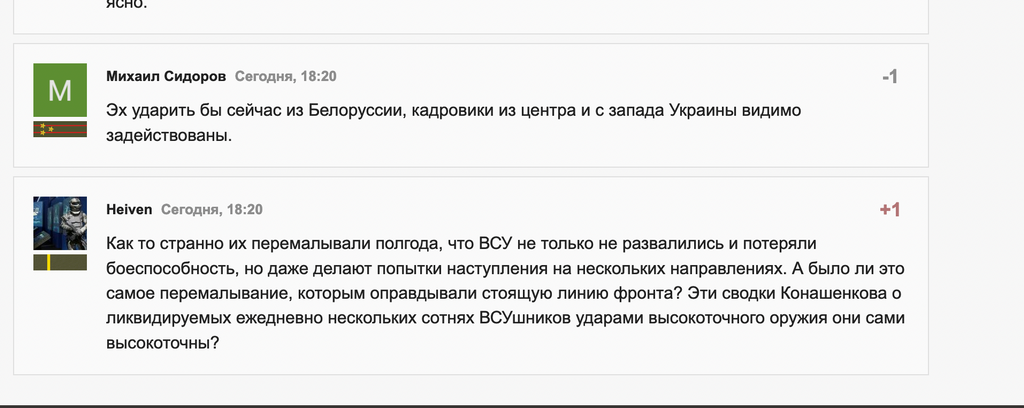Click the -1 comment rating
This screenshot has height=408, width=1024.
pos(889,77)
